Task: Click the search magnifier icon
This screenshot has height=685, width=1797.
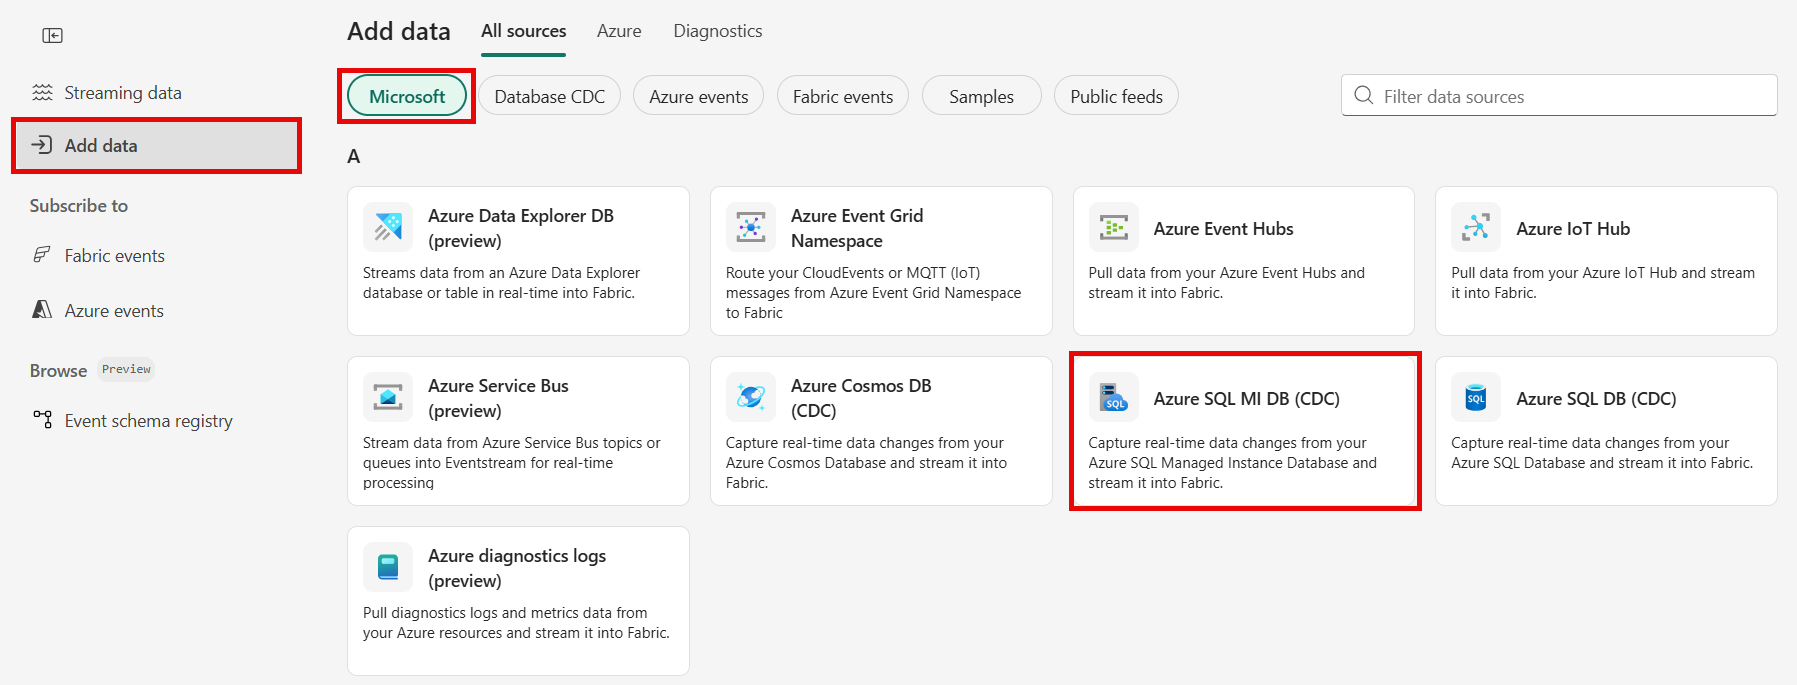Action: pyautogui.click(x=1363, y=96)
